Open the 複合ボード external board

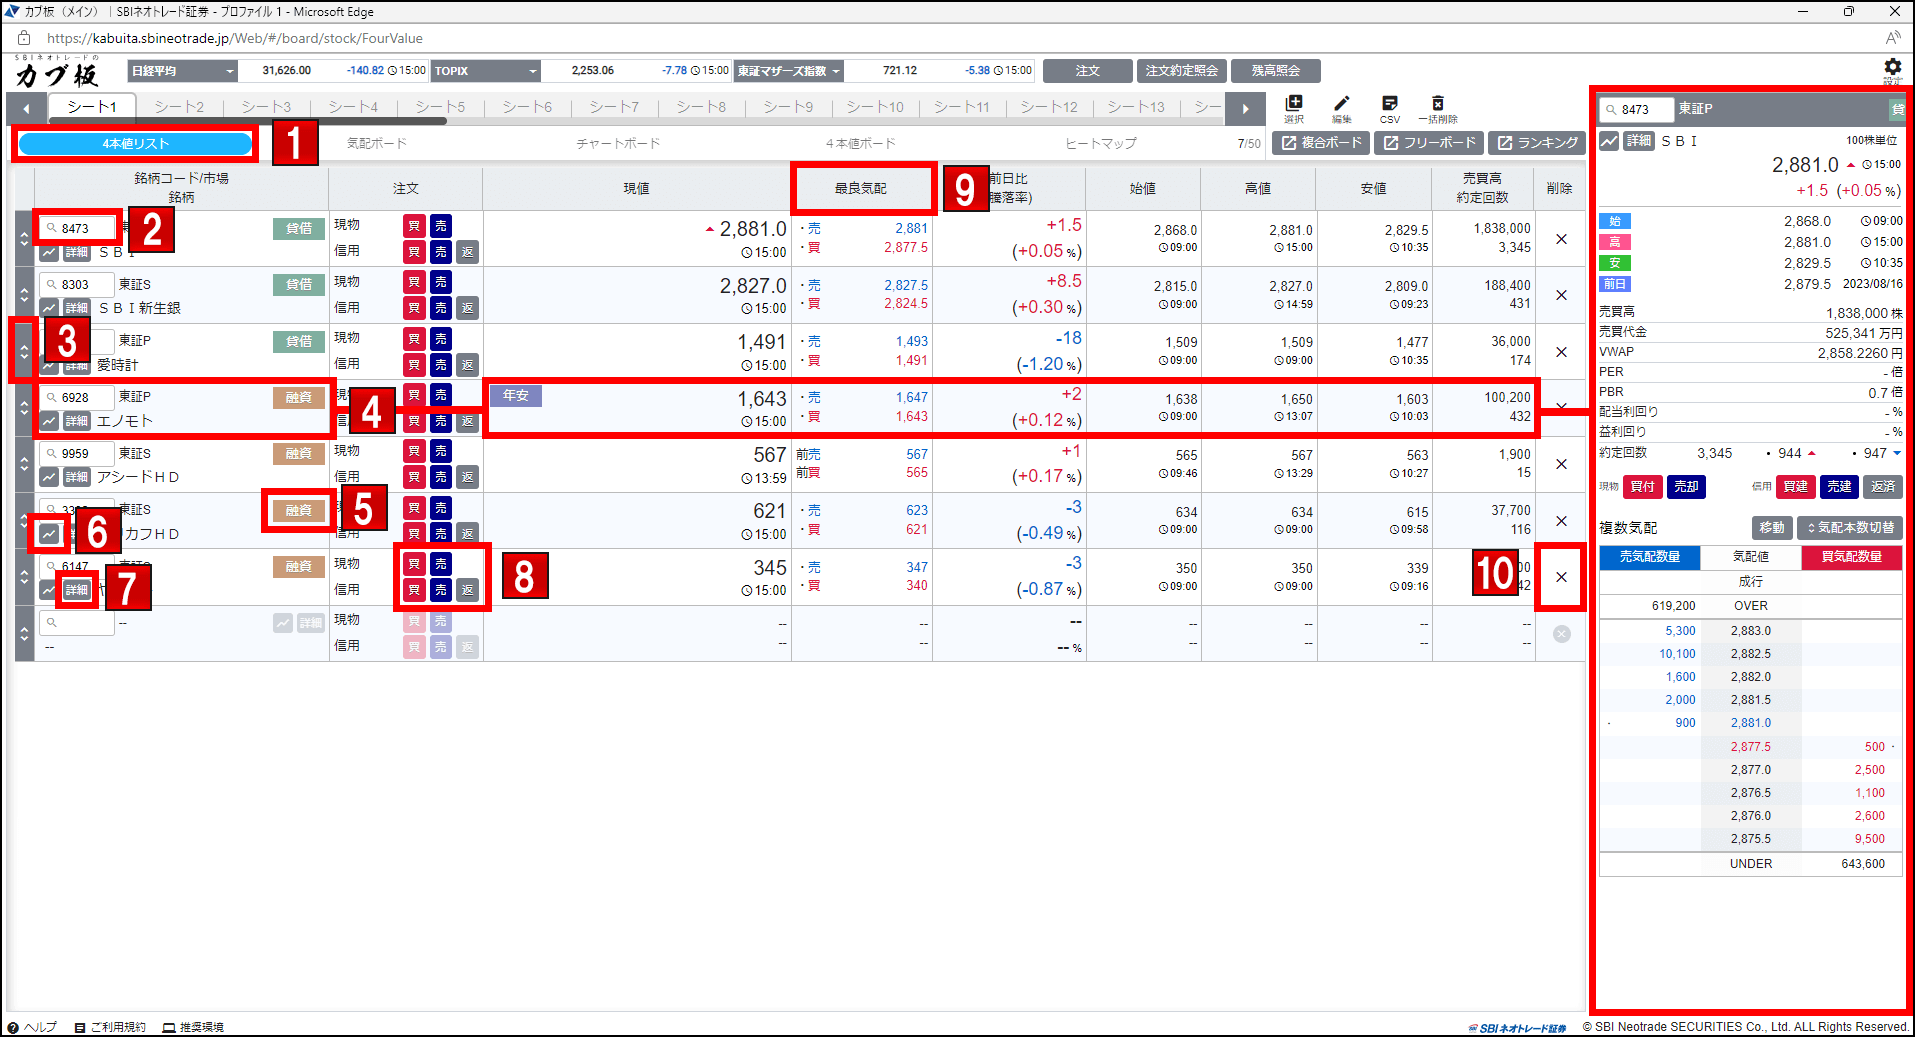click(x=1322, y=143)
